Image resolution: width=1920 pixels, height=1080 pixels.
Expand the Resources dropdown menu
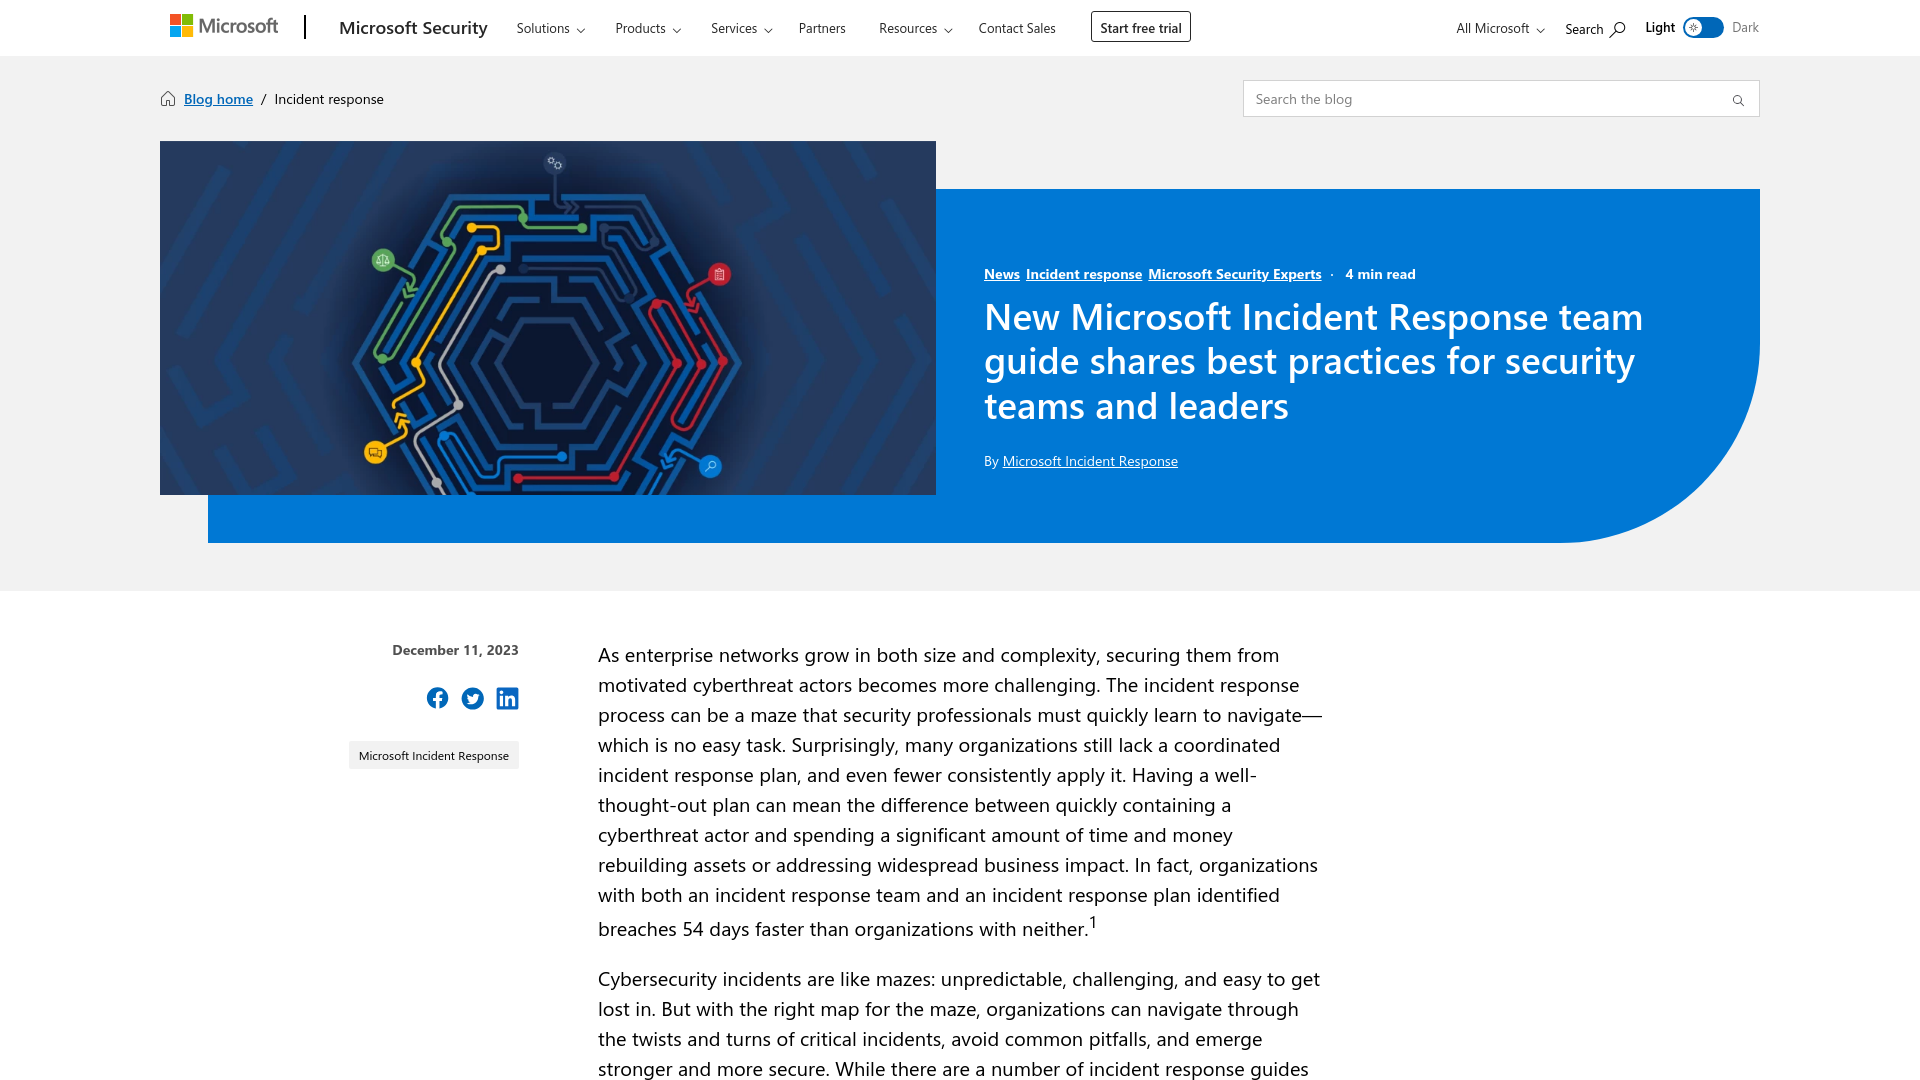pyautogui.click(x=915, y=28)
